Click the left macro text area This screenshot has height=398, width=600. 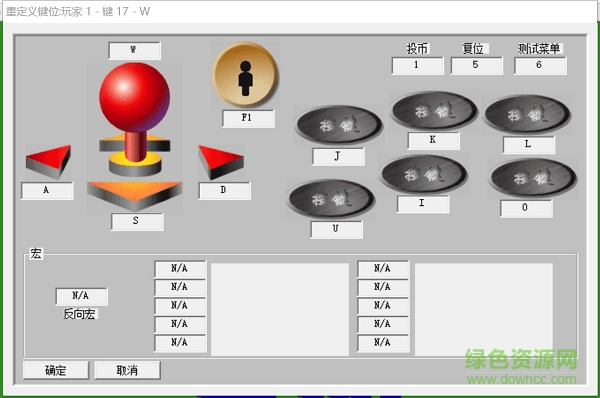(x=280, y=309)
